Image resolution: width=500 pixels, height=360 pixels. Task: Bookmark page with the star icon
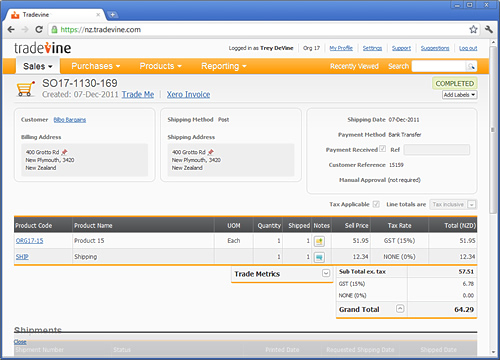click(473, 29)
